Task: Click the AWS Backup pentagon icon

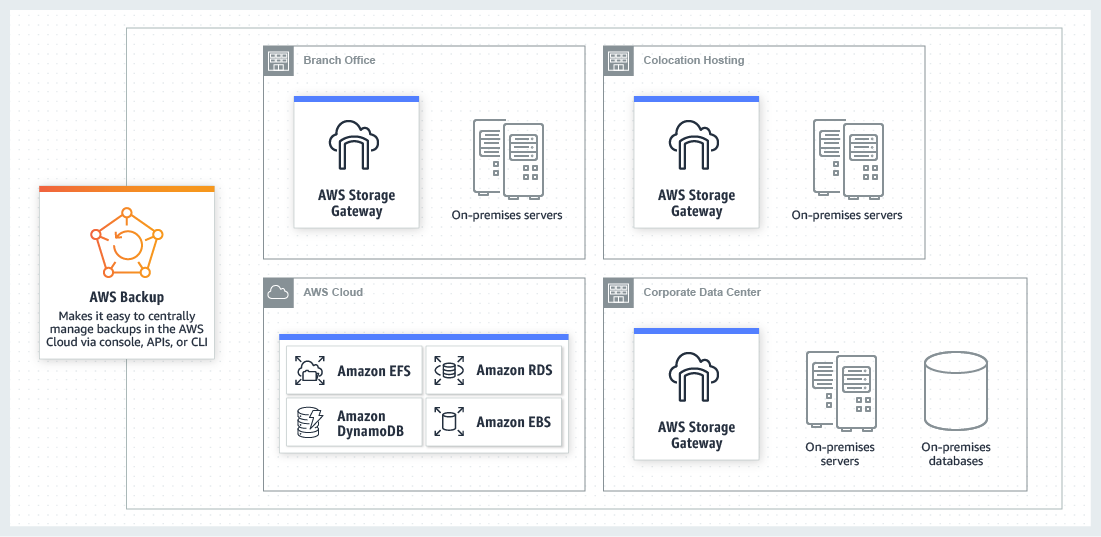Action: click(x=126, y=244)
